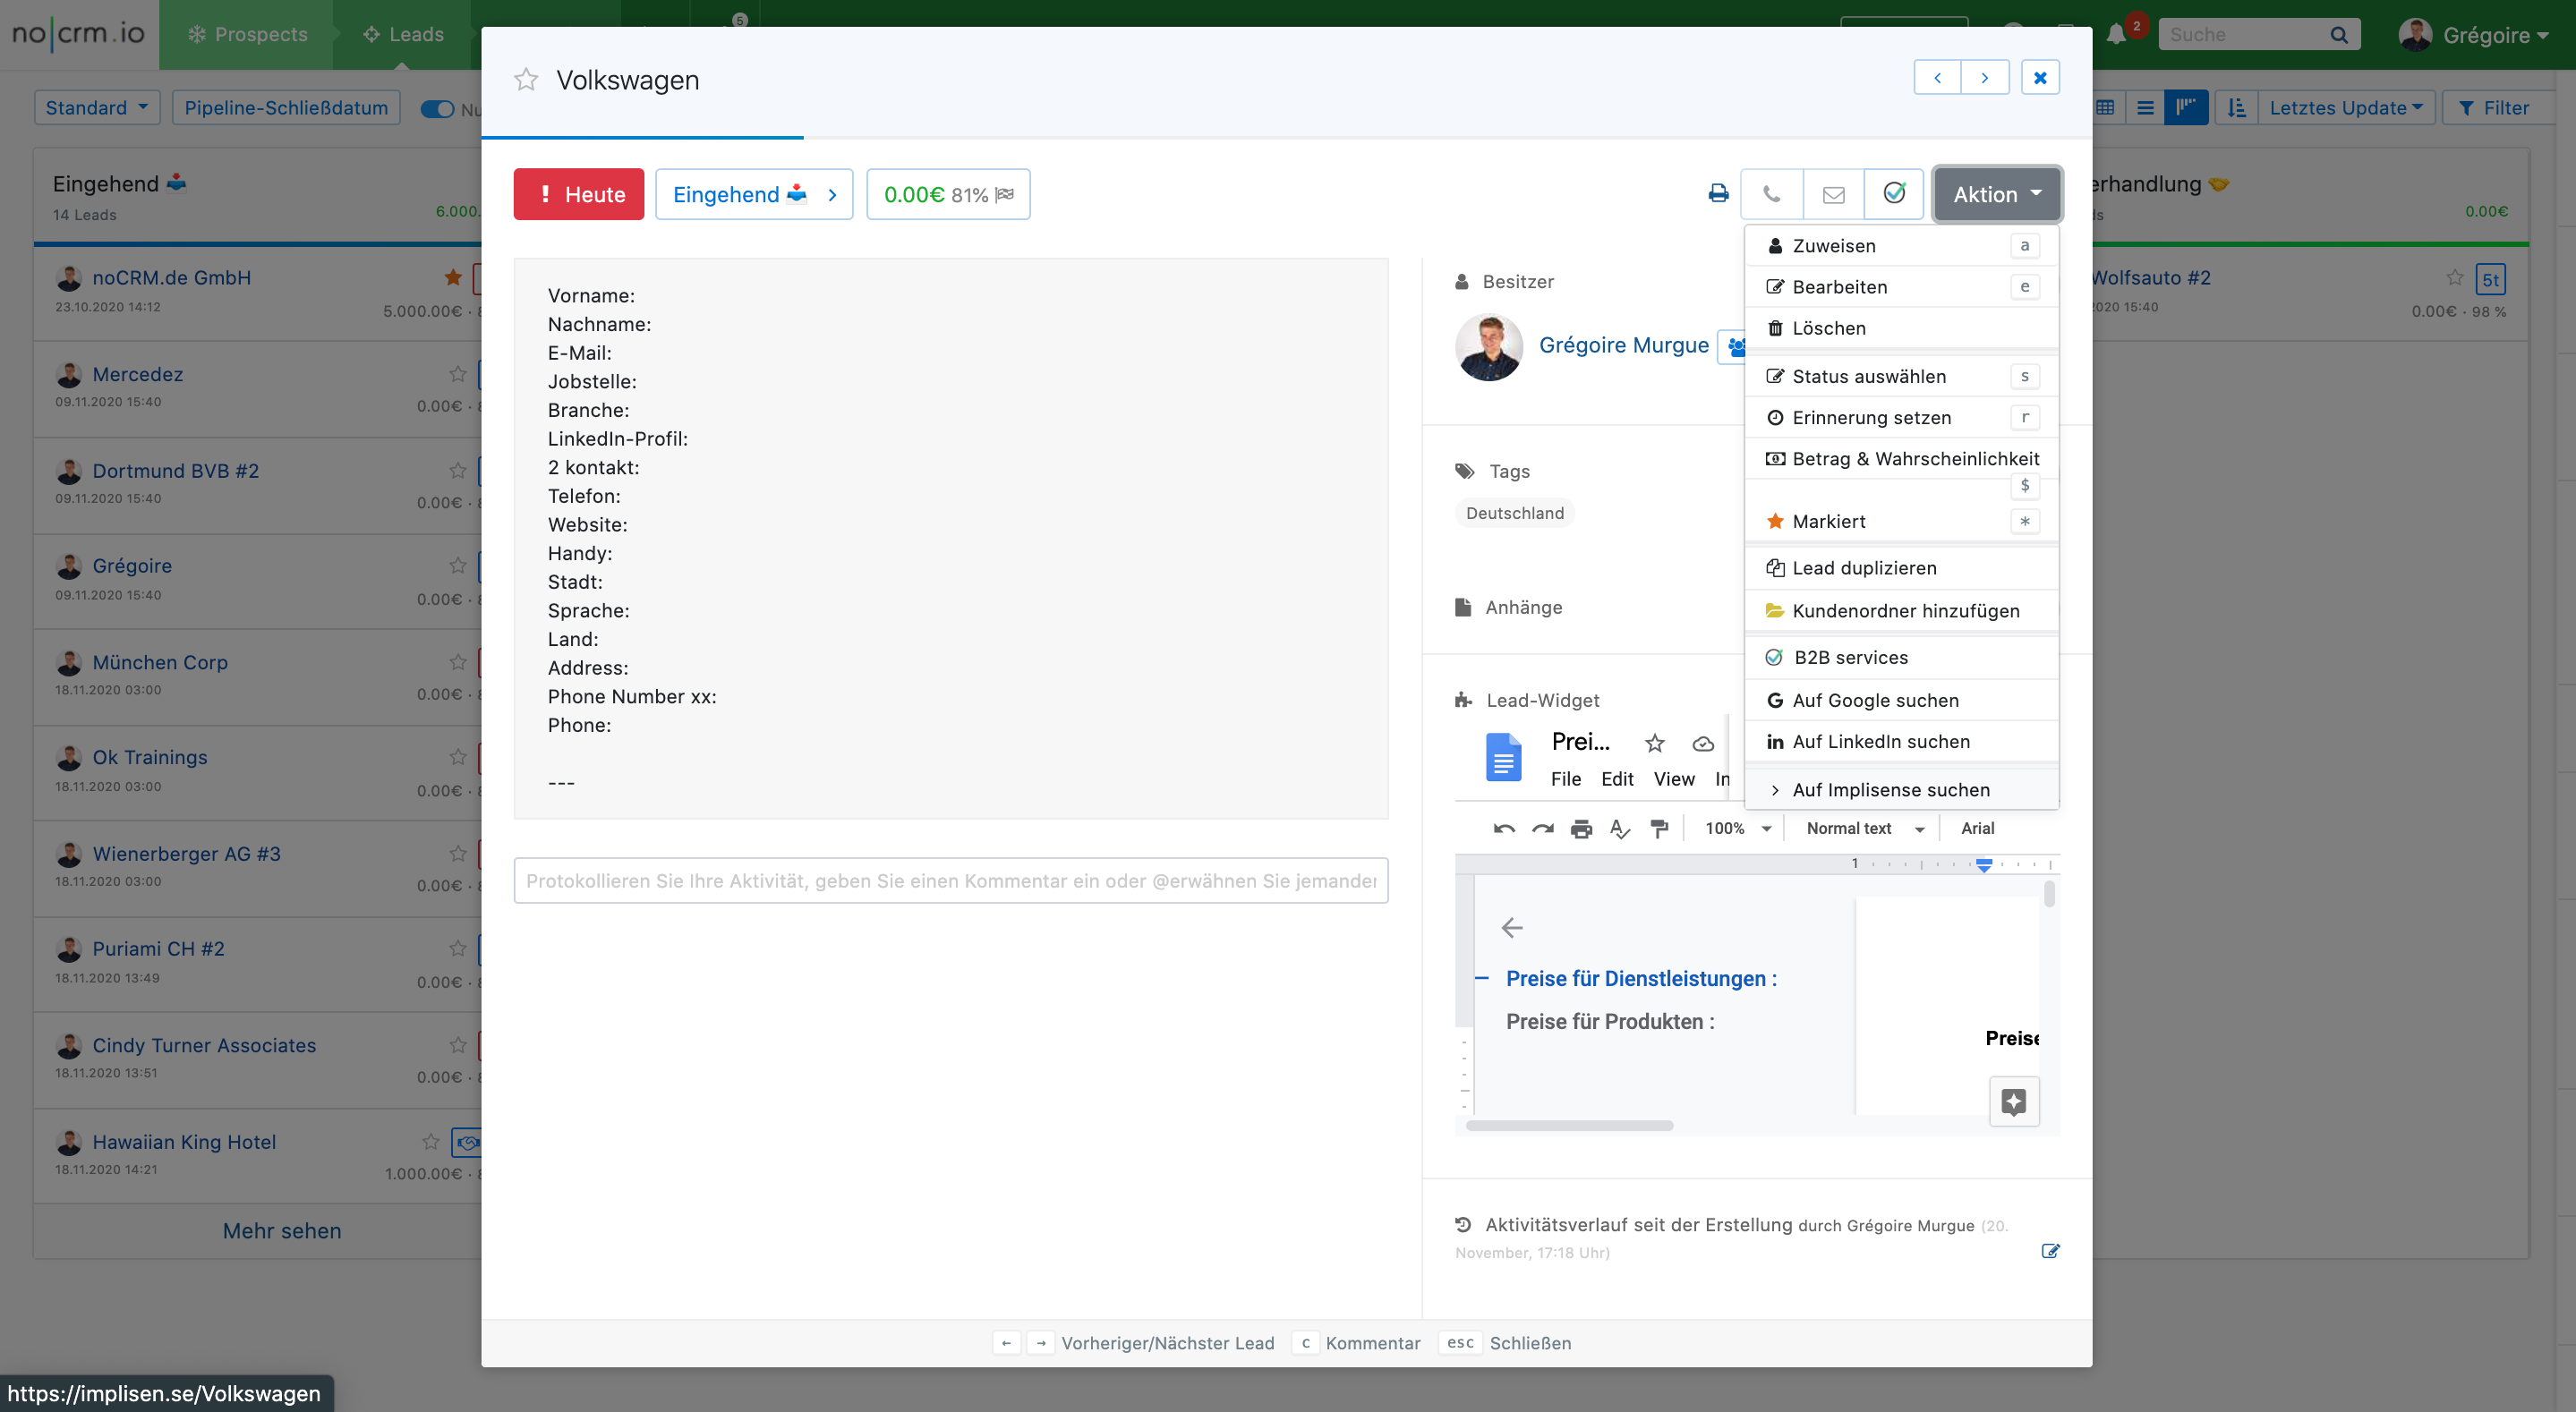The width and height of the screenshot is (2576, 1412).
Task: Select Erinnerung setzen menu entry
Action: tap(1901, 417)
